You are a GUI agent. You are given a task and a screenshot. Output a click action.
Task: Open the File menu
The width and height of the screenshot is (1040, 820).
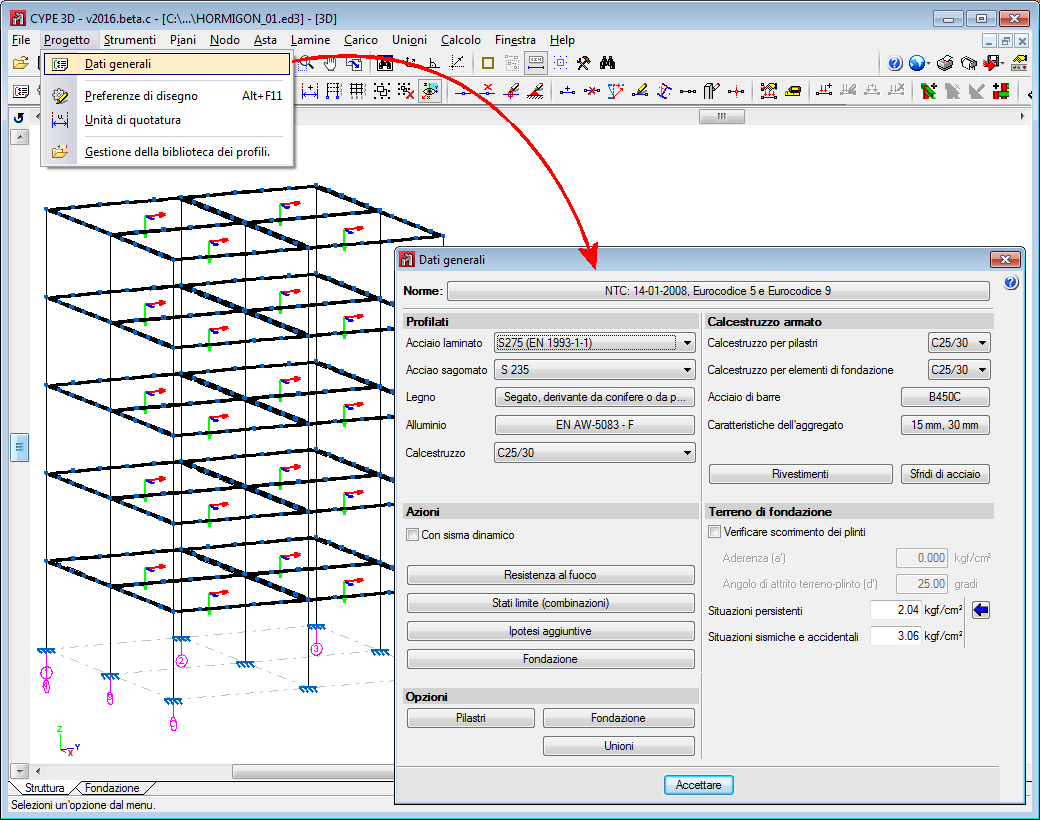point(21,40)
